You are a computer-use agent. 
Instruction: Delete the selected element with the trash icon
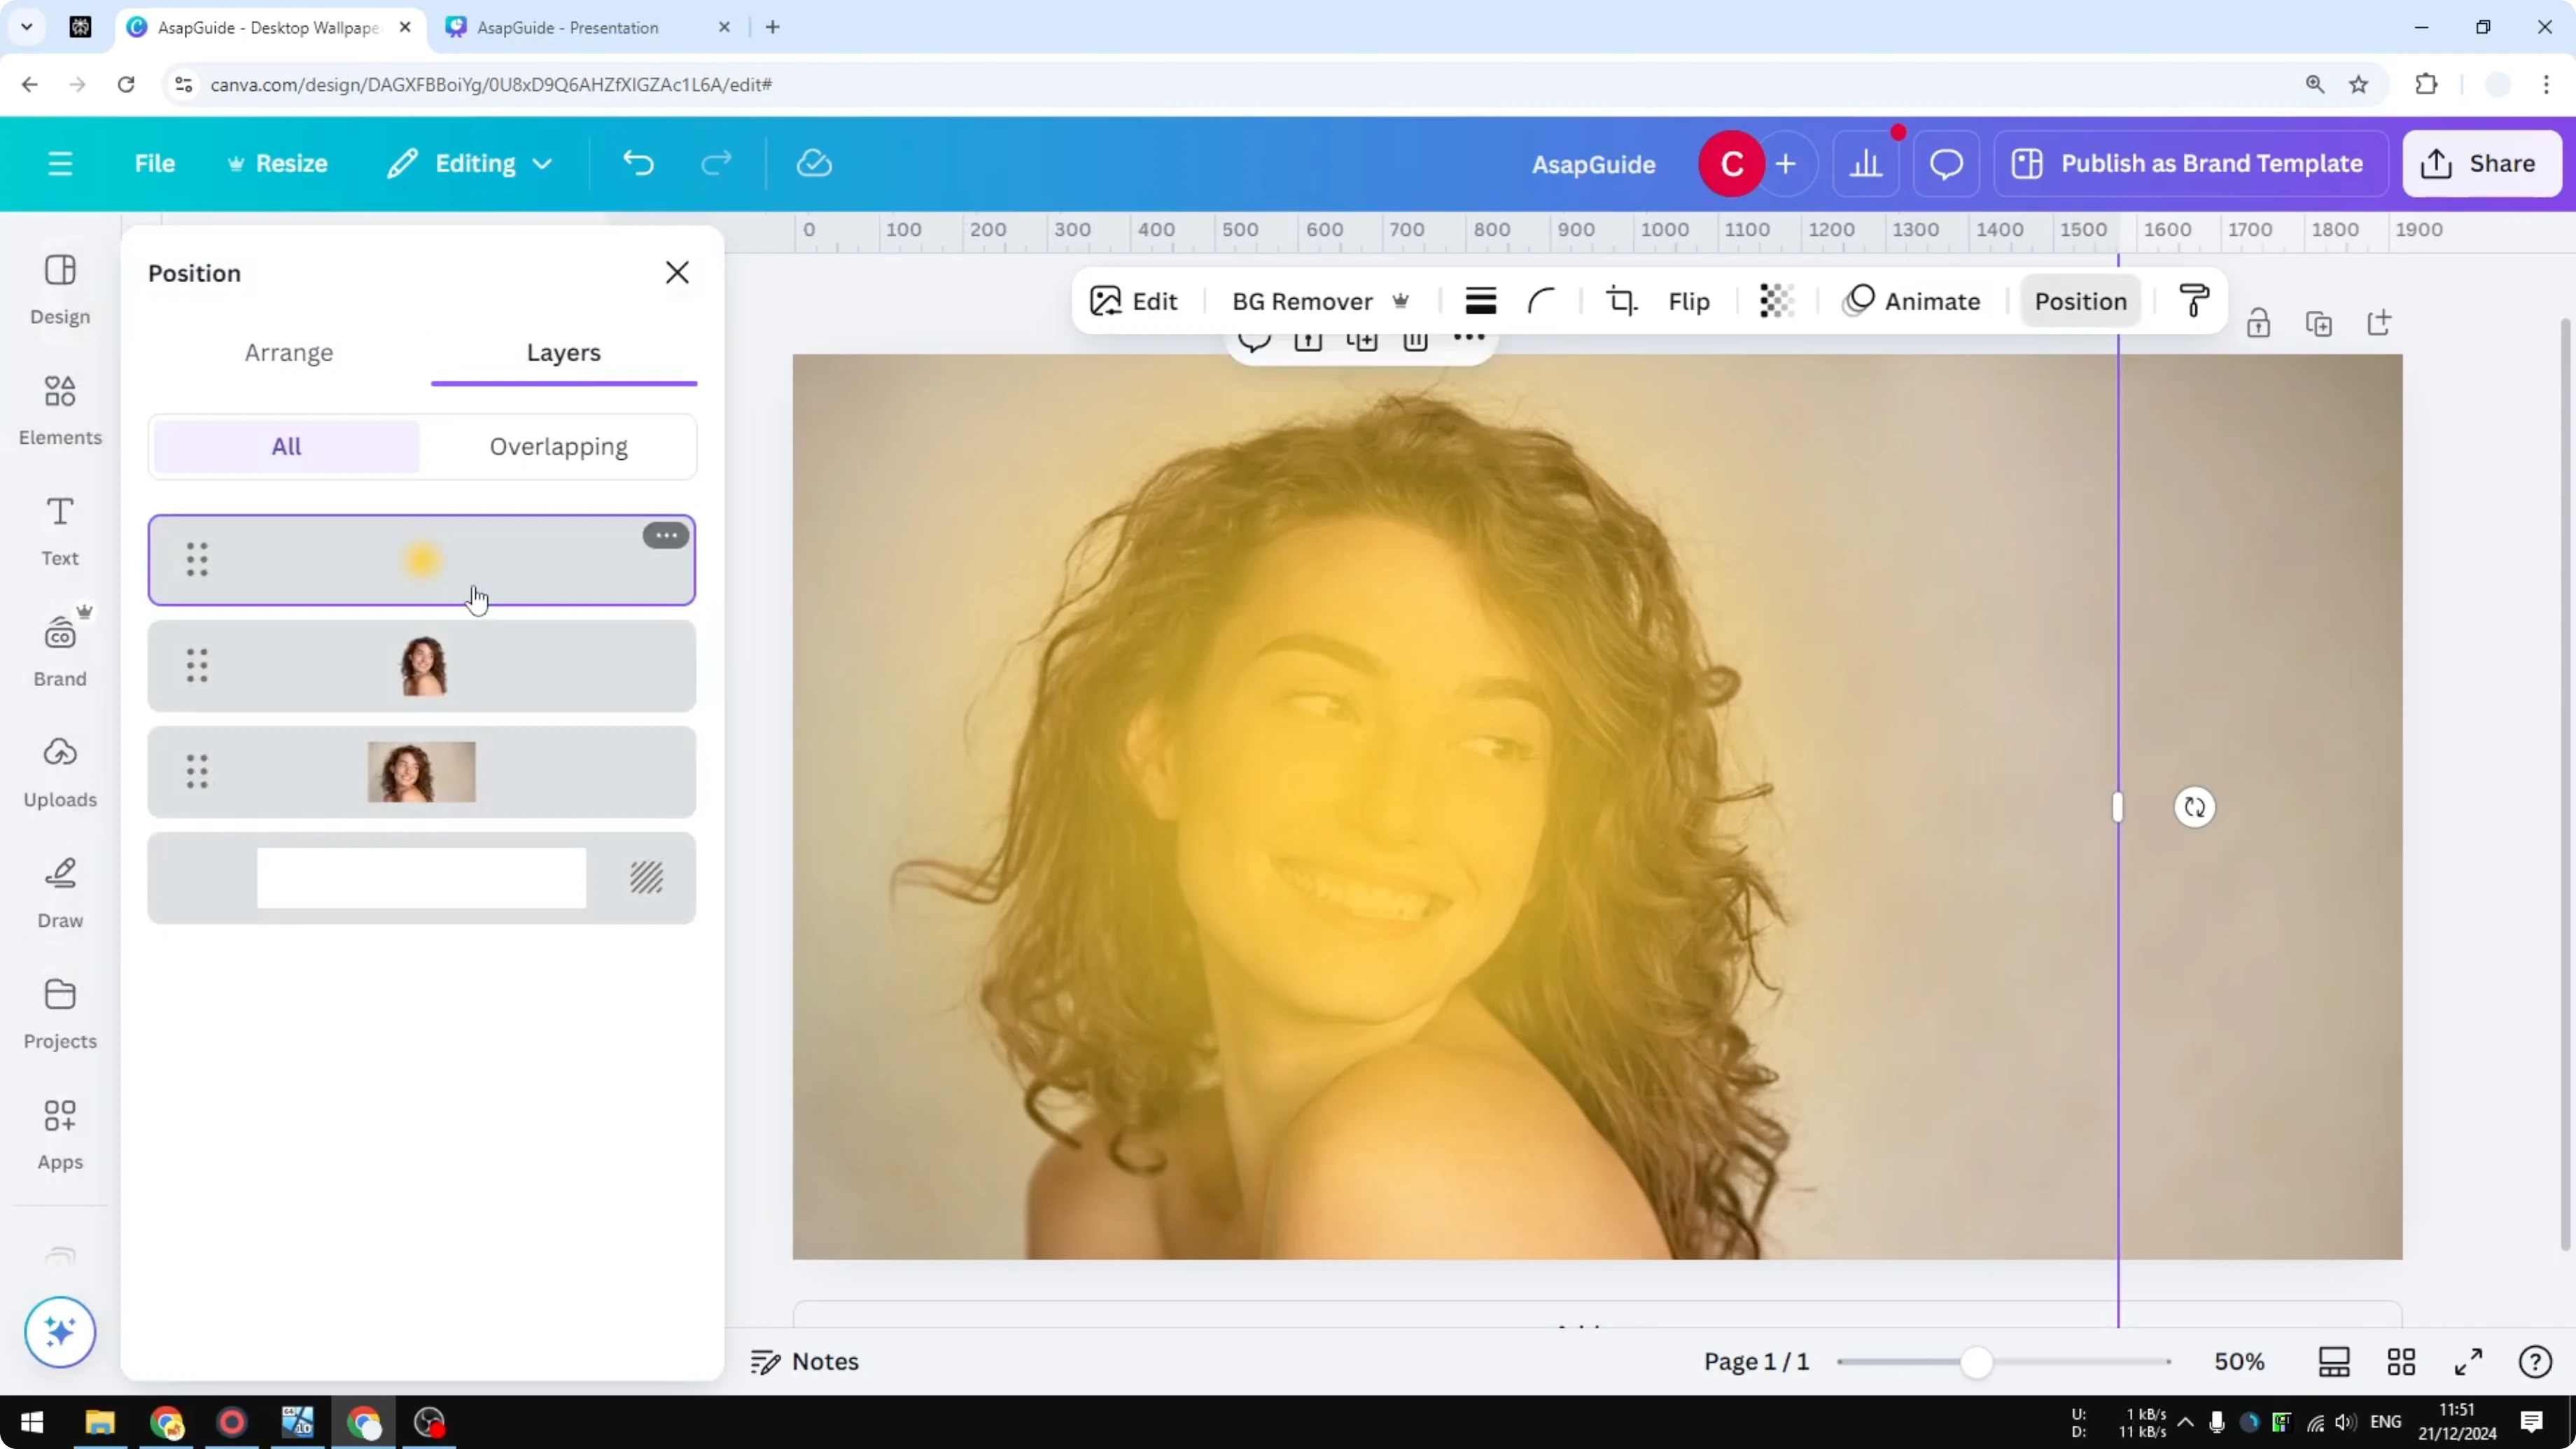1416,341
